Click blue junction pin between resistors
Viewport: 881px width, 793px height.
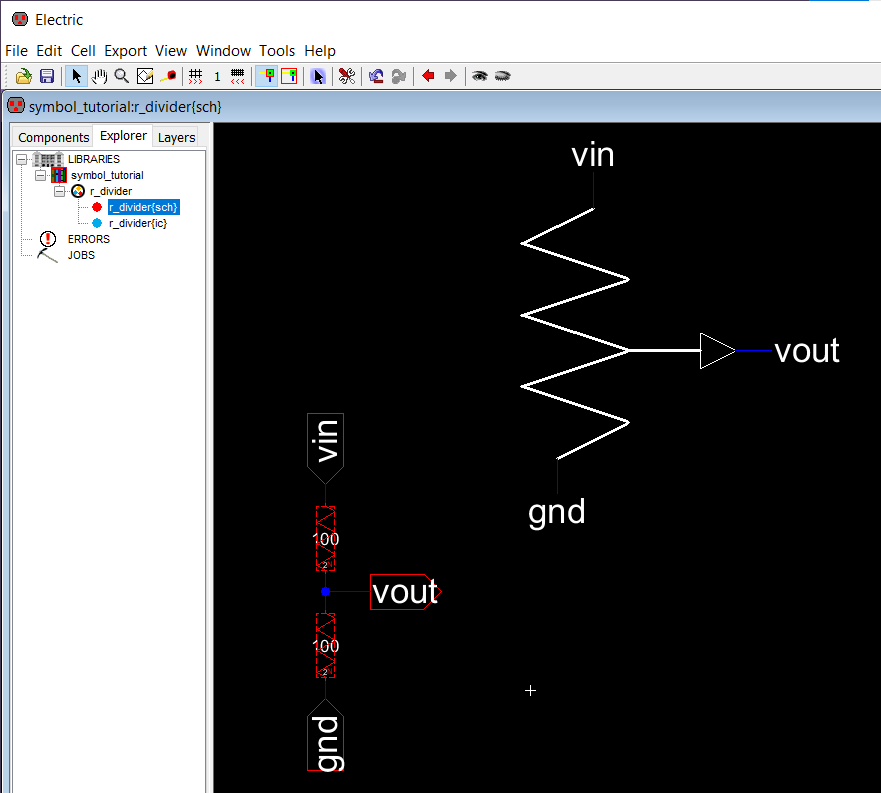coord(325,592)
